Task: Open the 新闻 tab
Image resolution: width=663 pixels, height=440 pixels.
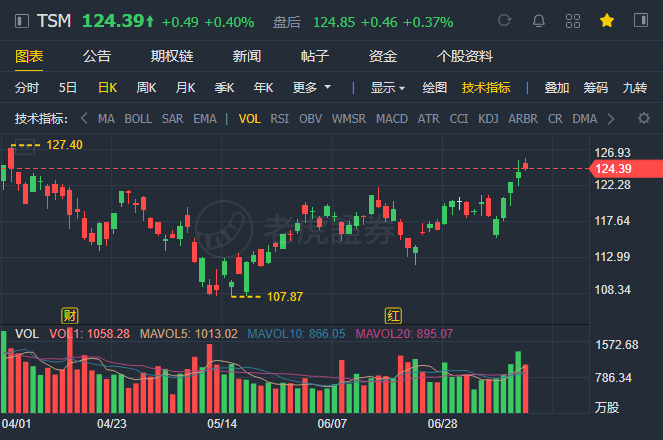Action: [247, 56]
